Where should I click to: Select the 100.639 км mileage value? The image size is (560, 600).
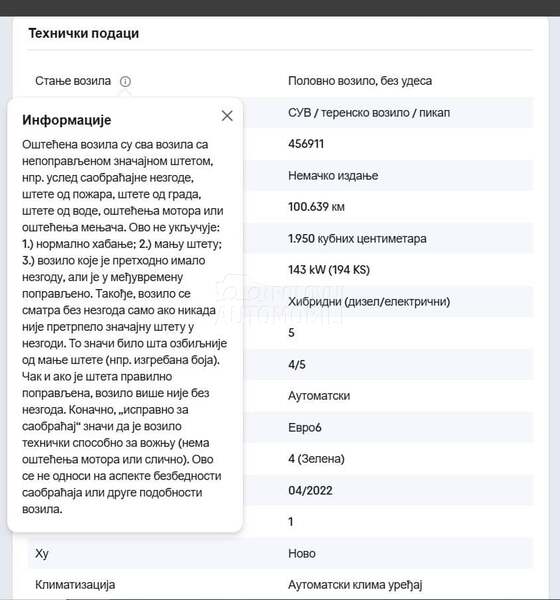[316, 207]
